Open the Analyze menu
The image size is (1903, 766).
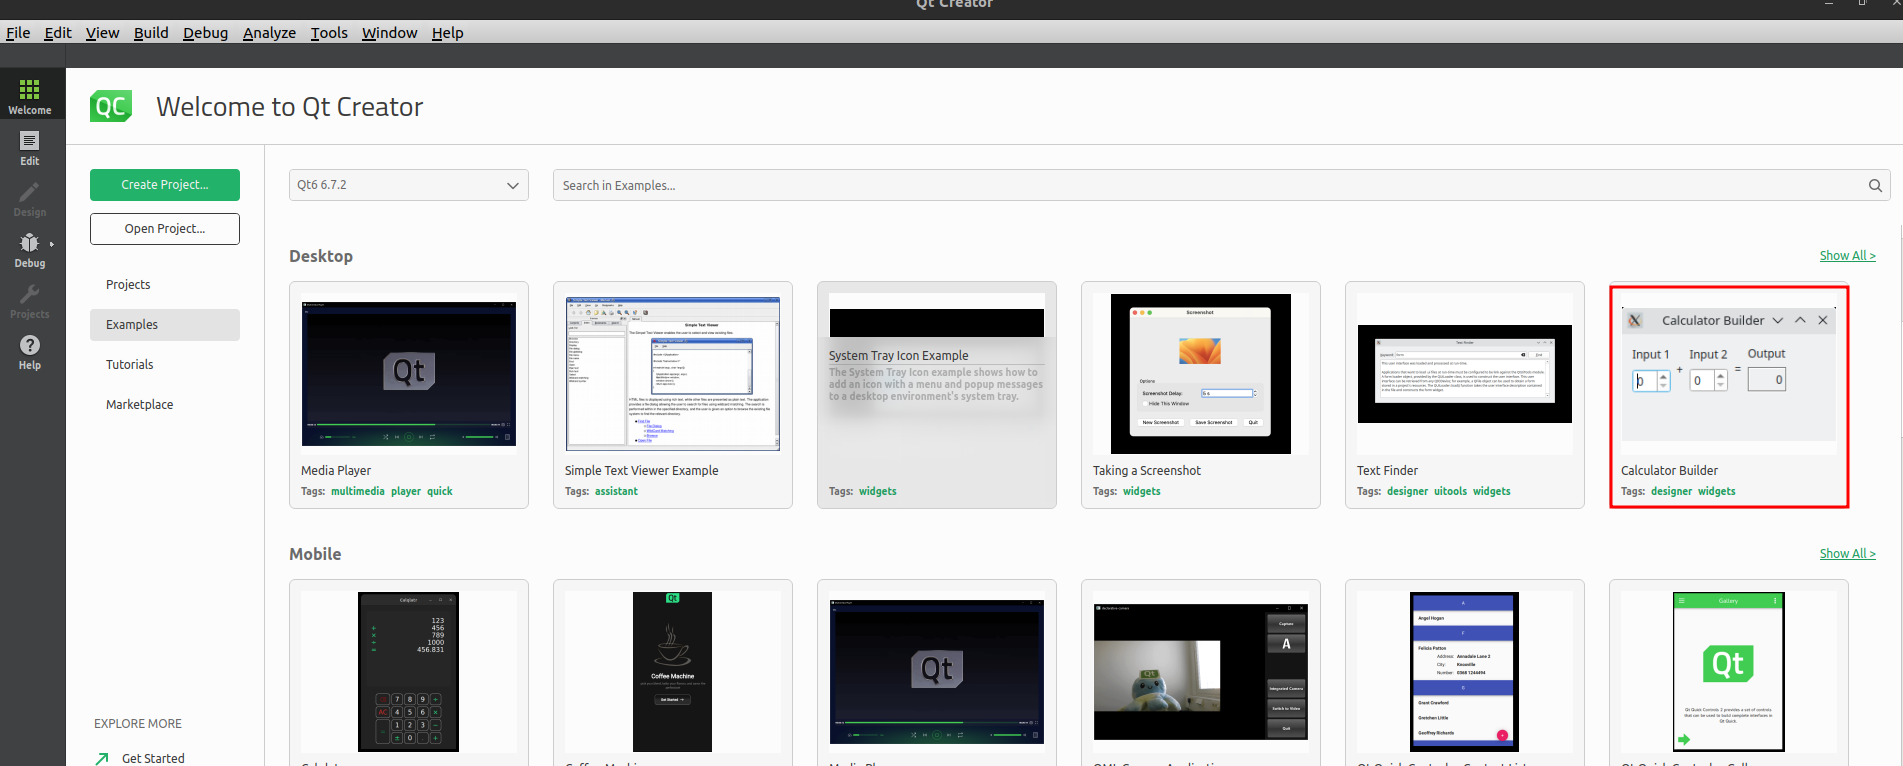click(x=269, y=33)
